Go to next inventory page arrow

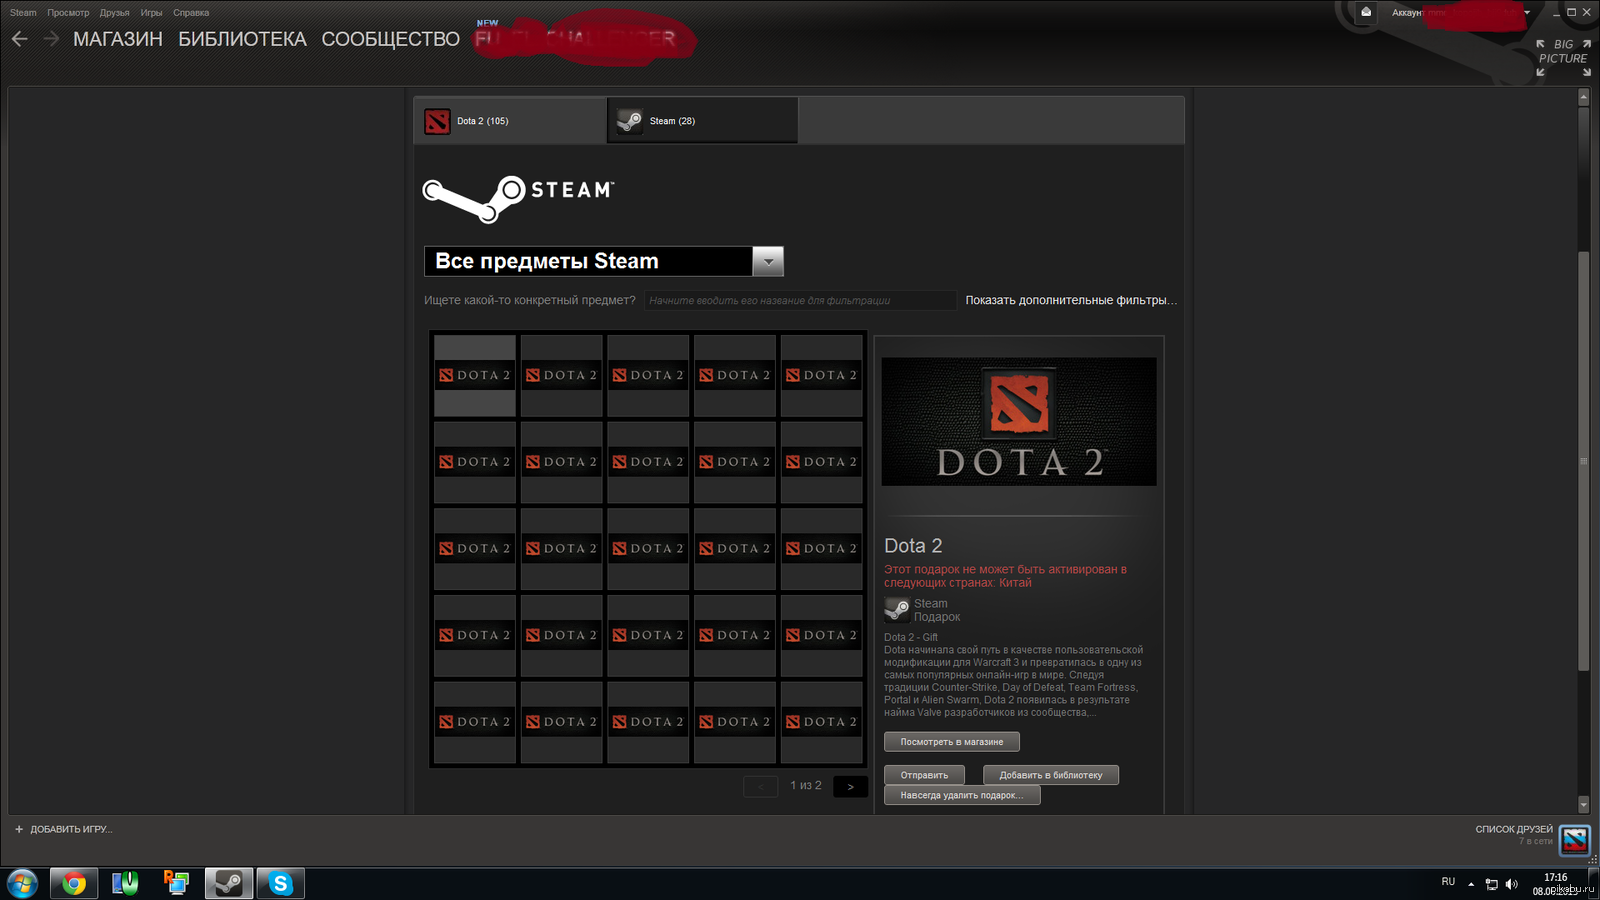(850, 787)
